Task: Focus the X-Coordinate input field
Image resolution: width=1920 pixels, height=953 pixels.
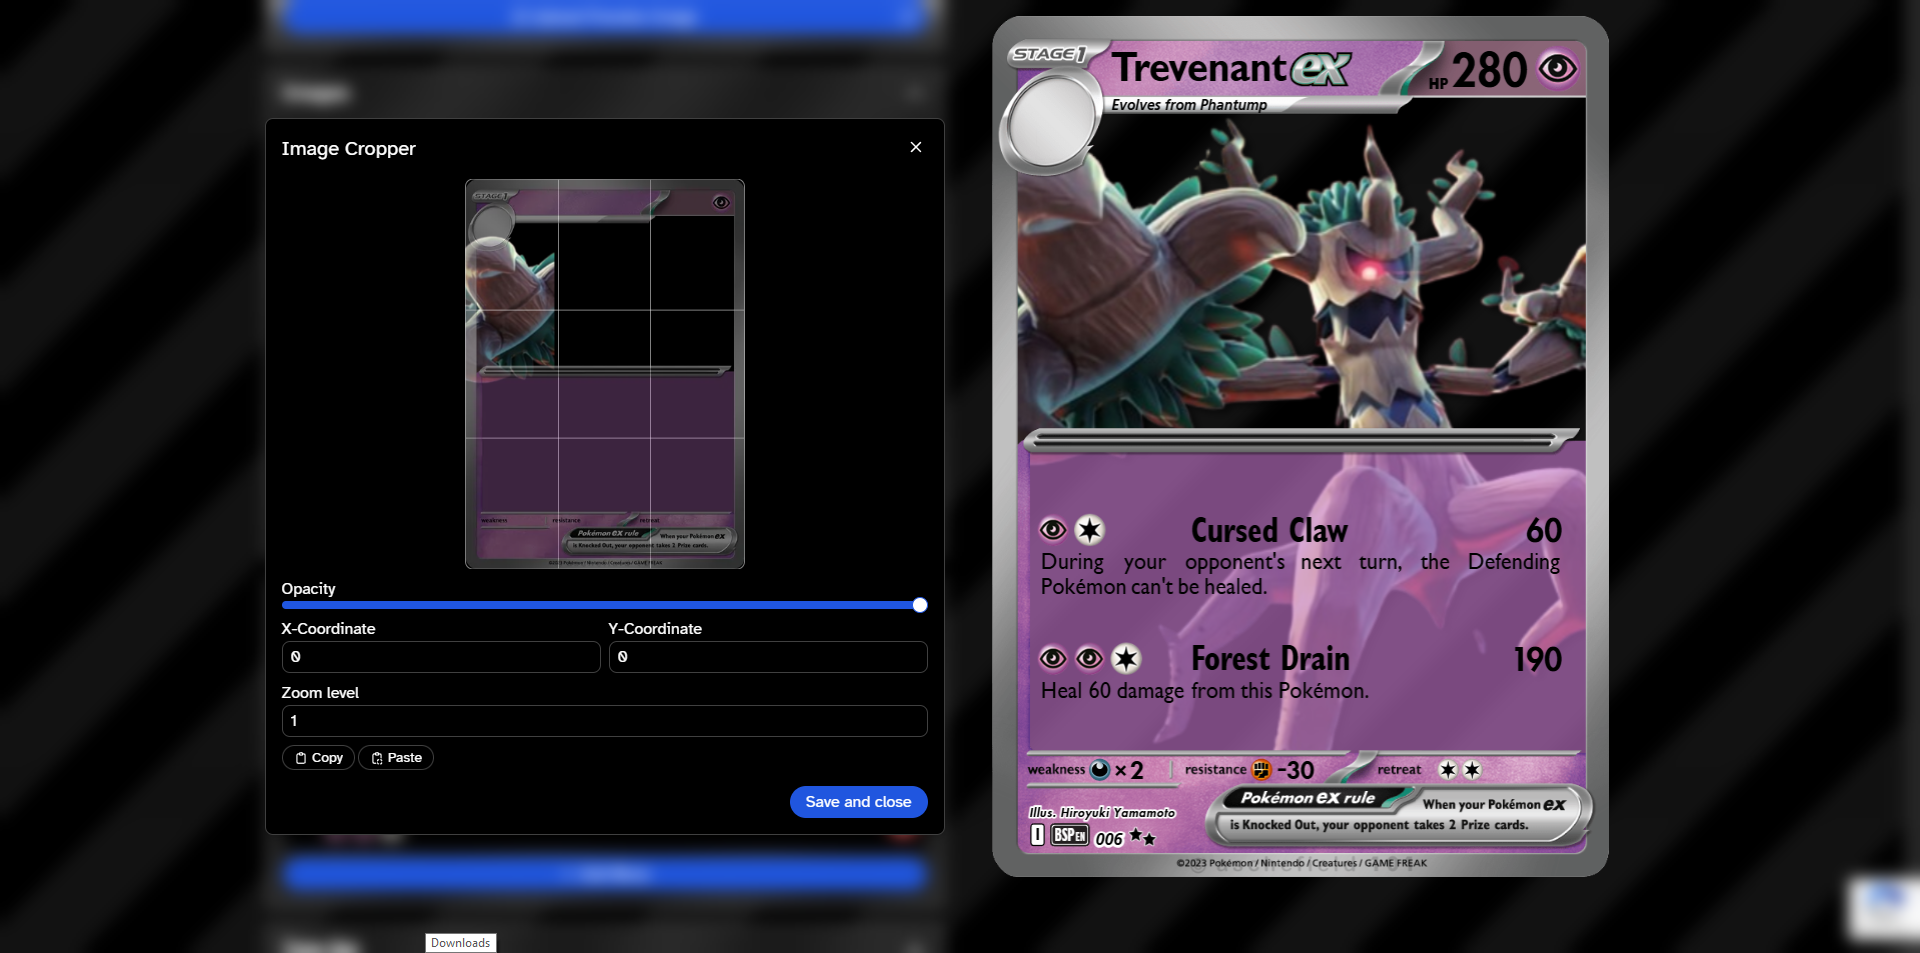Action: pyautogui.click(x=441, y=657)
